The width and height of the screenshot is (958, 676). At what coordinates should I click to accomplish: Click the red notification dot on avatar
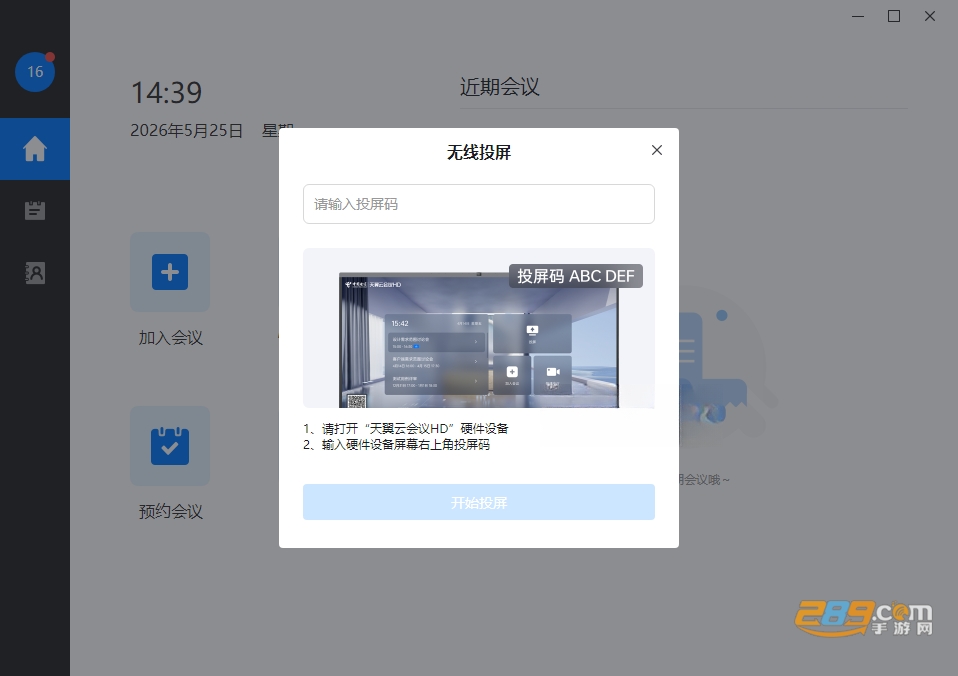point(50,57)
